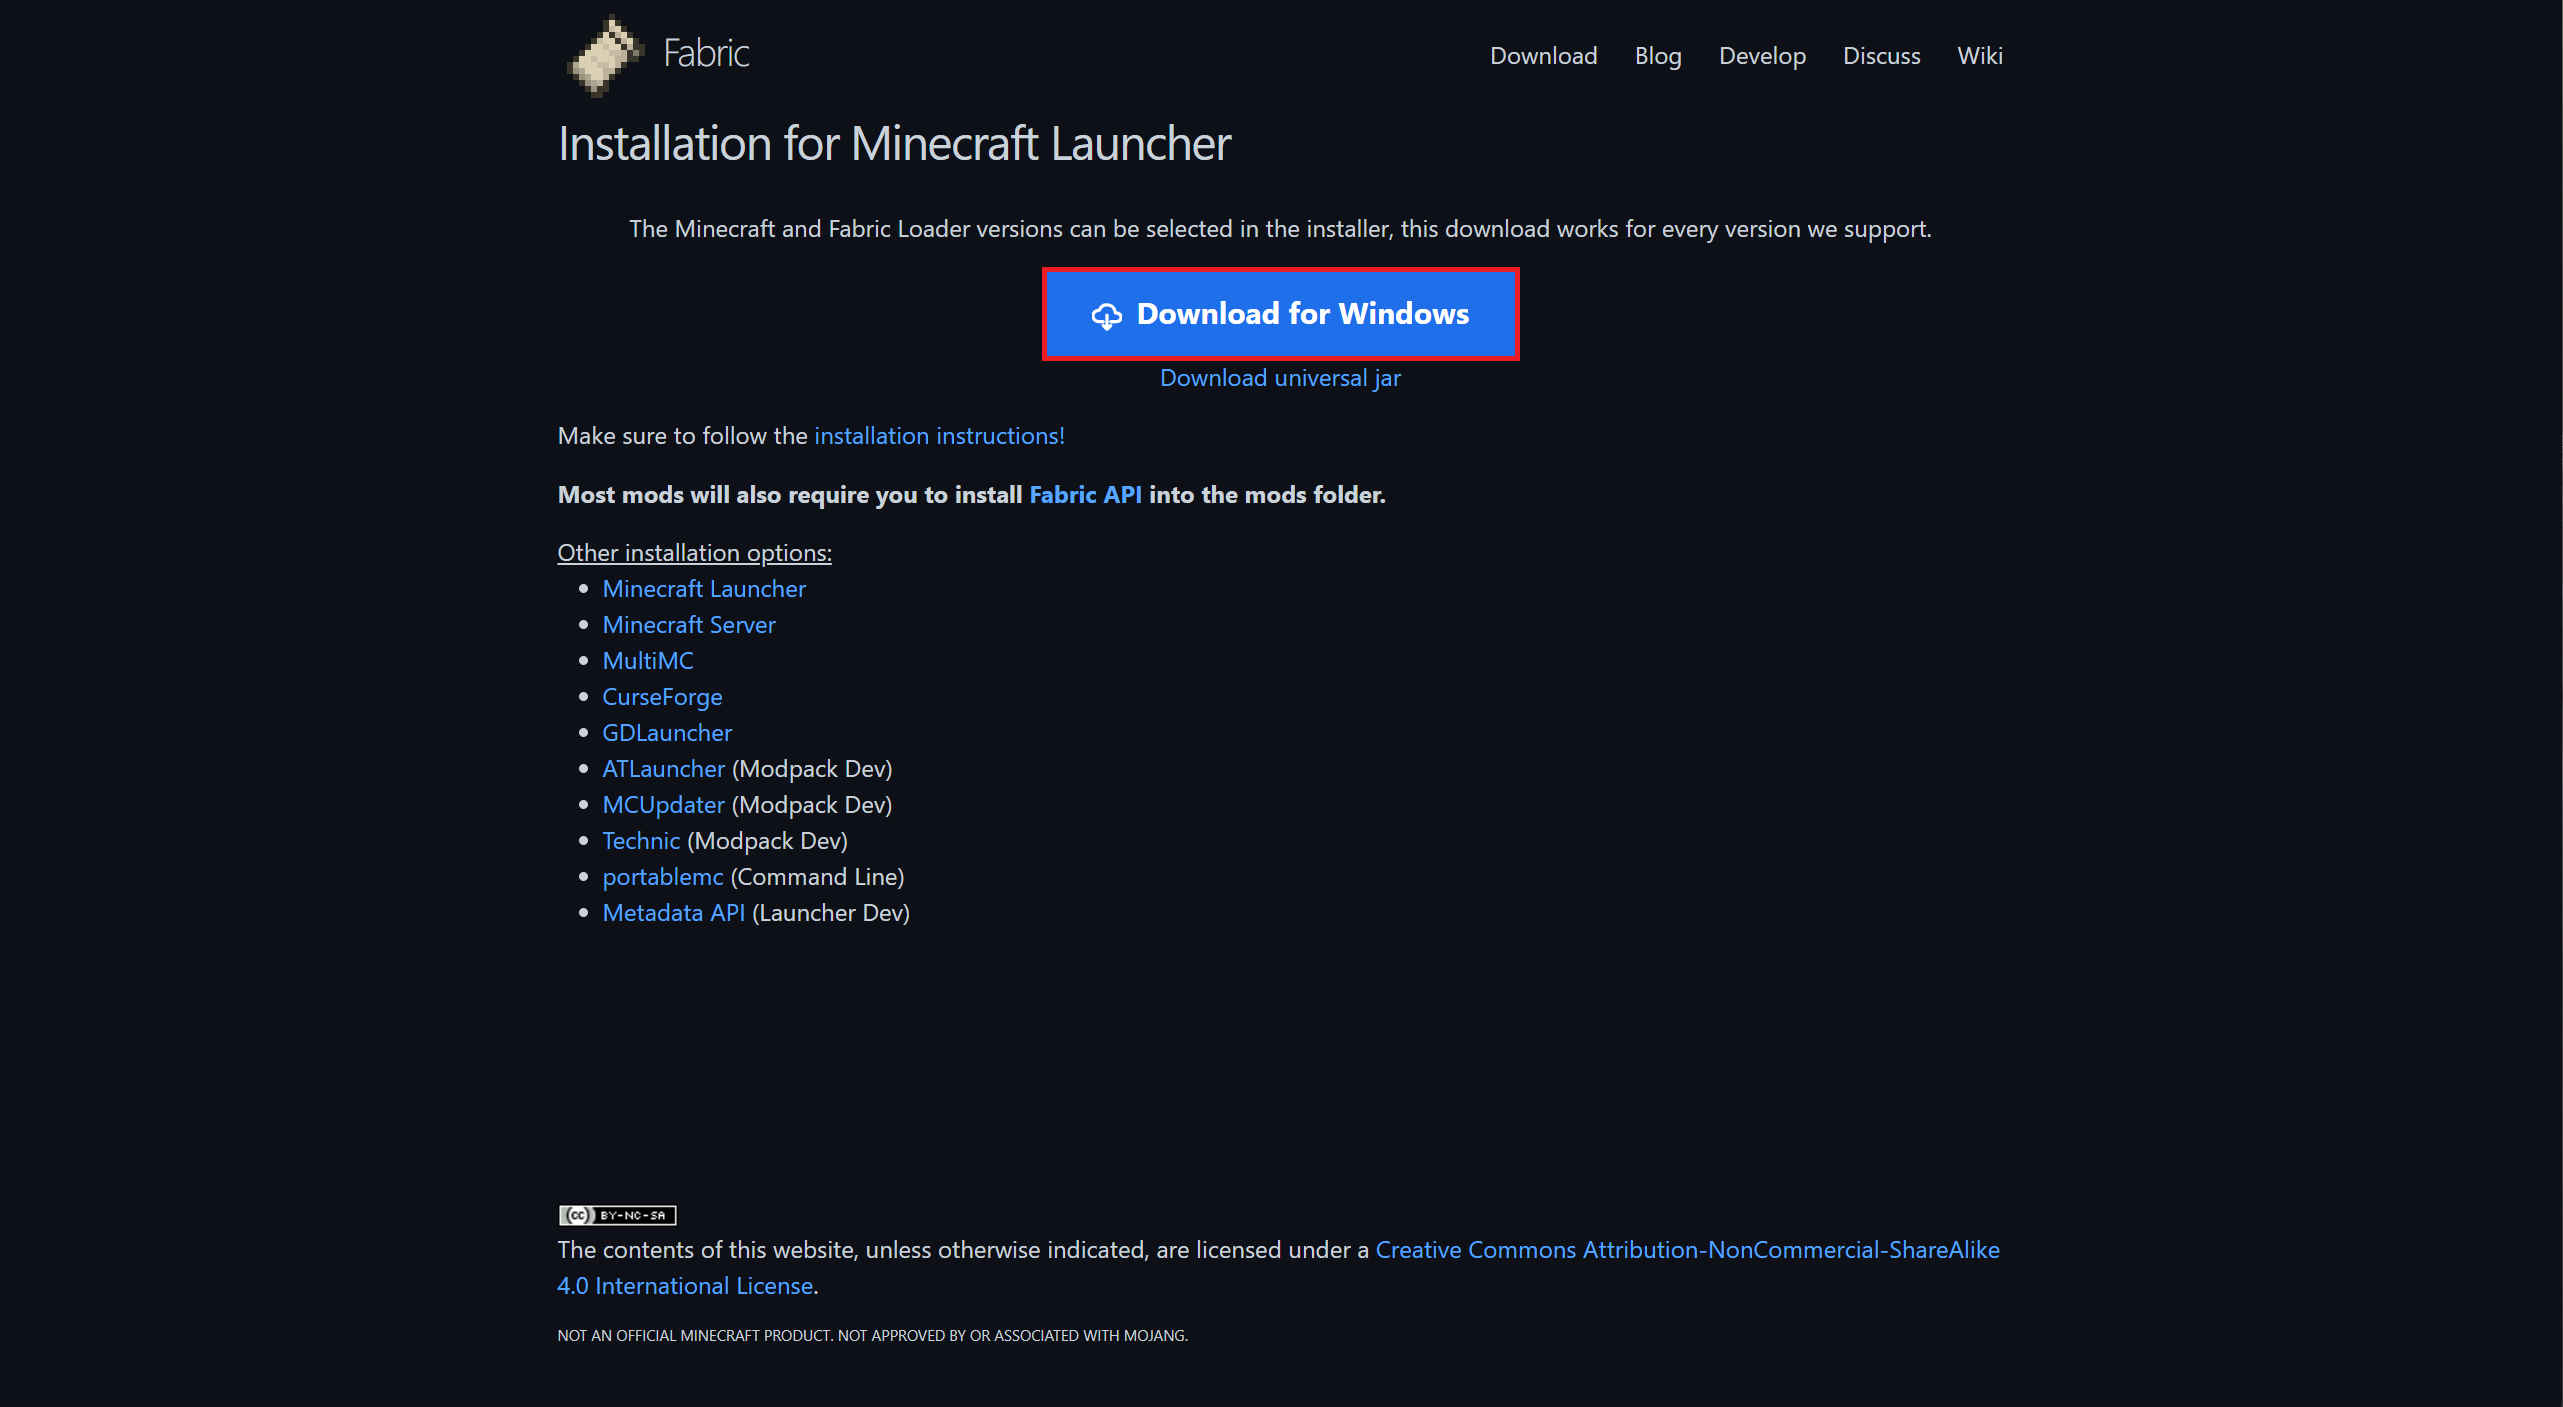Click the cloud download icon
Viewport: 2563px width, 1407px height.
1106,316
